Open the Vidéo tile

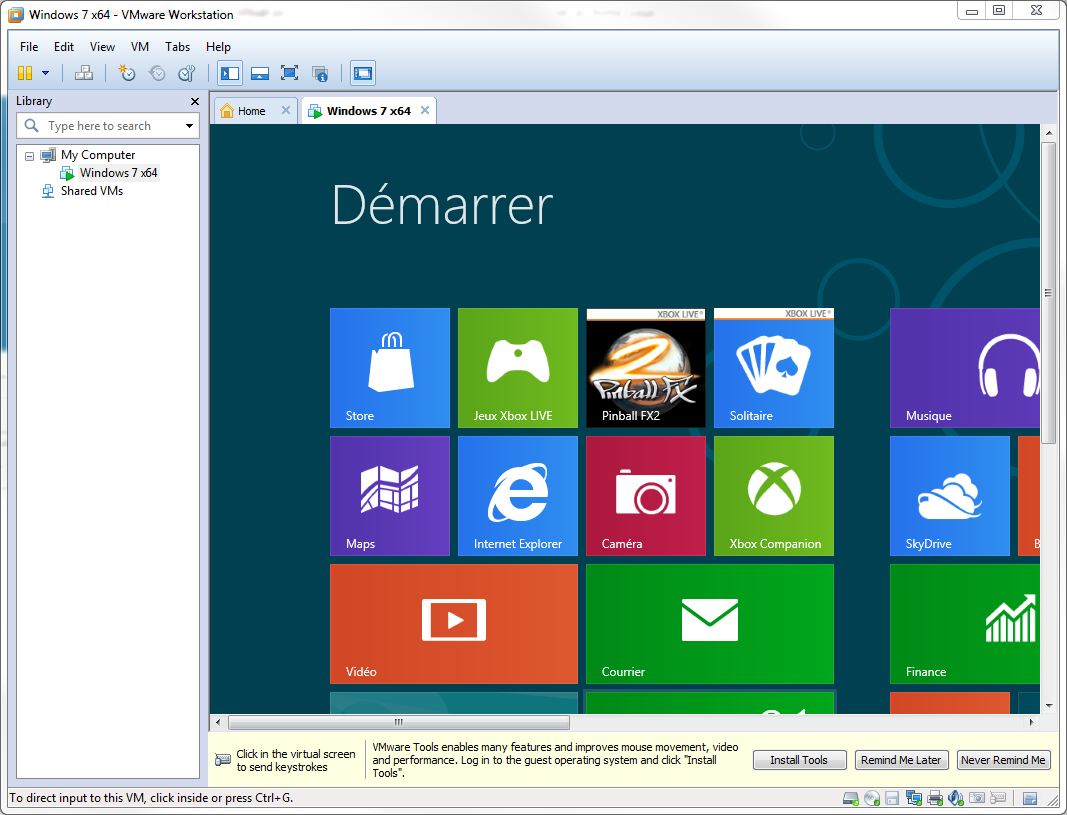pyautogui.click(x=454, y=624)
